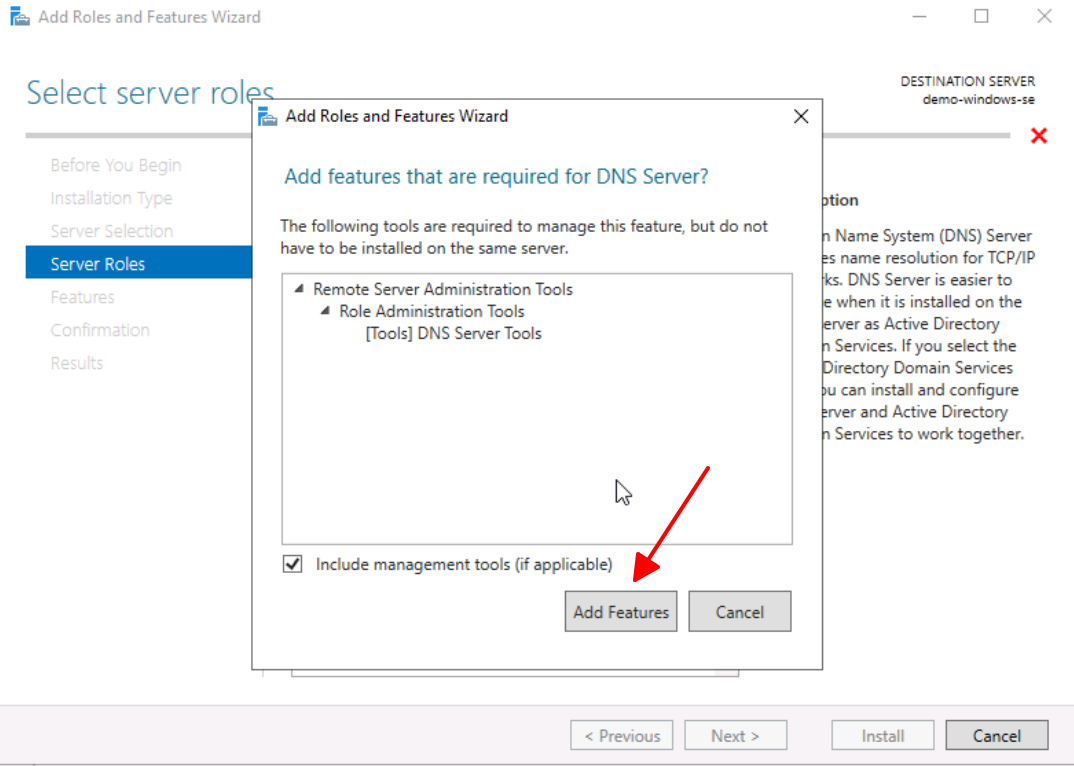Screen dimensions: 1074x766
Task: Select the [Tools] DNS Server Tools item
Action: coord(453,334)
